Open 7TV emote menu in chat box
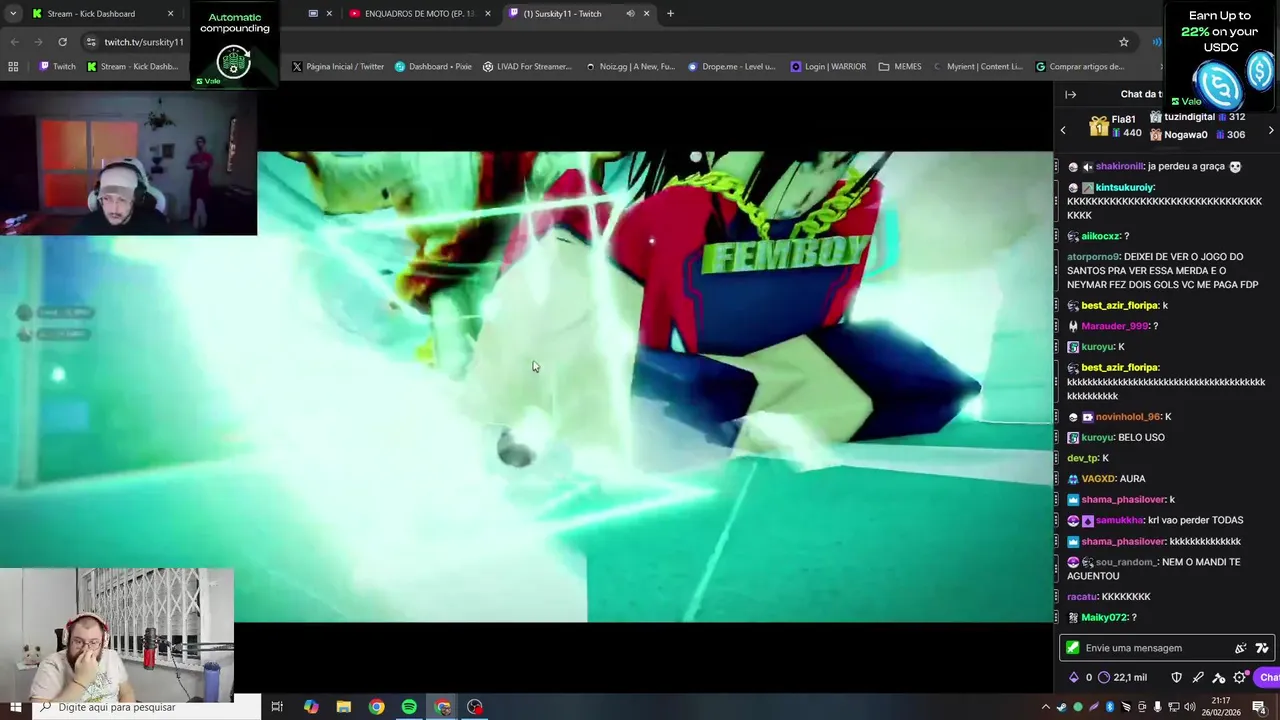This screenshot has width=1280, height=720. click(x=1262, y=648)
